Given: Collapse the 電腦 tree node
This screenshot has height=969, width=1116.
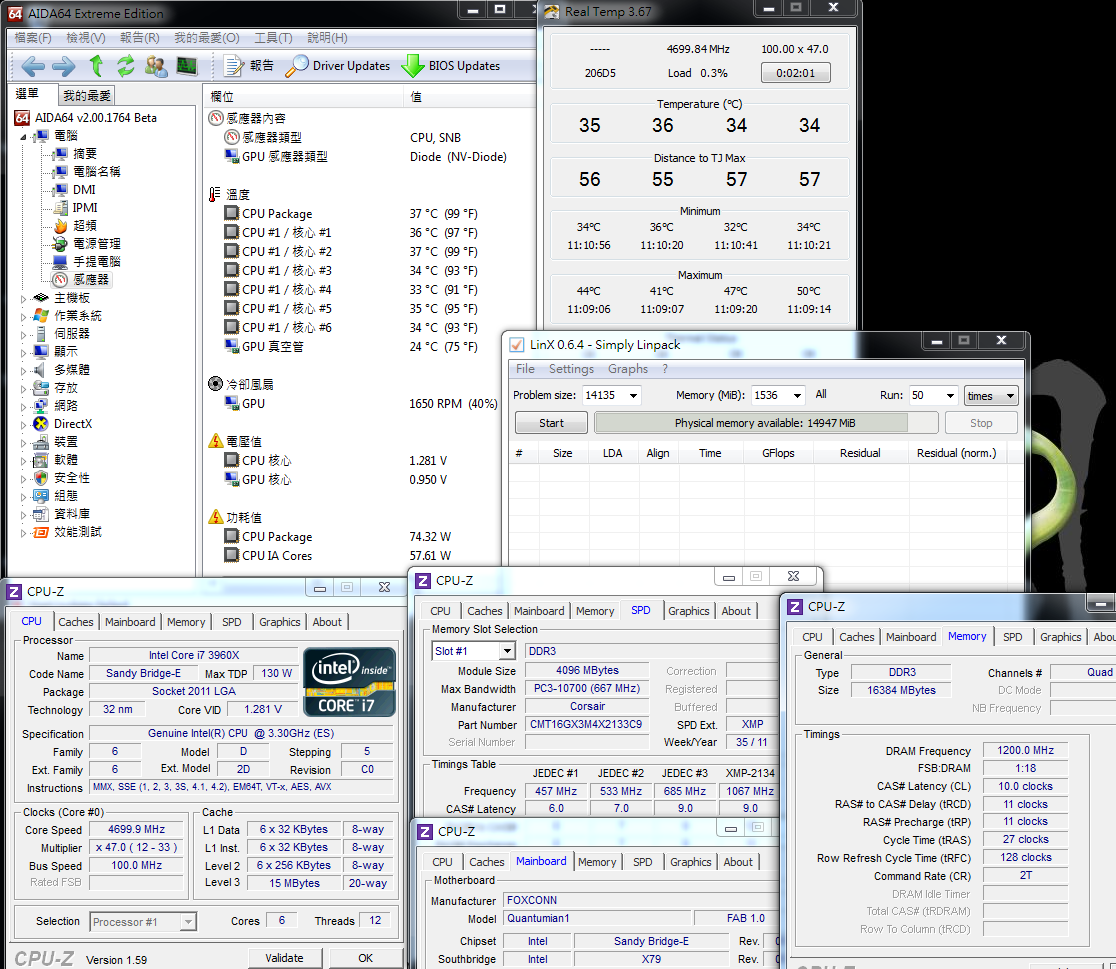Looking at the screenshot, I should (x=23, y=136).
